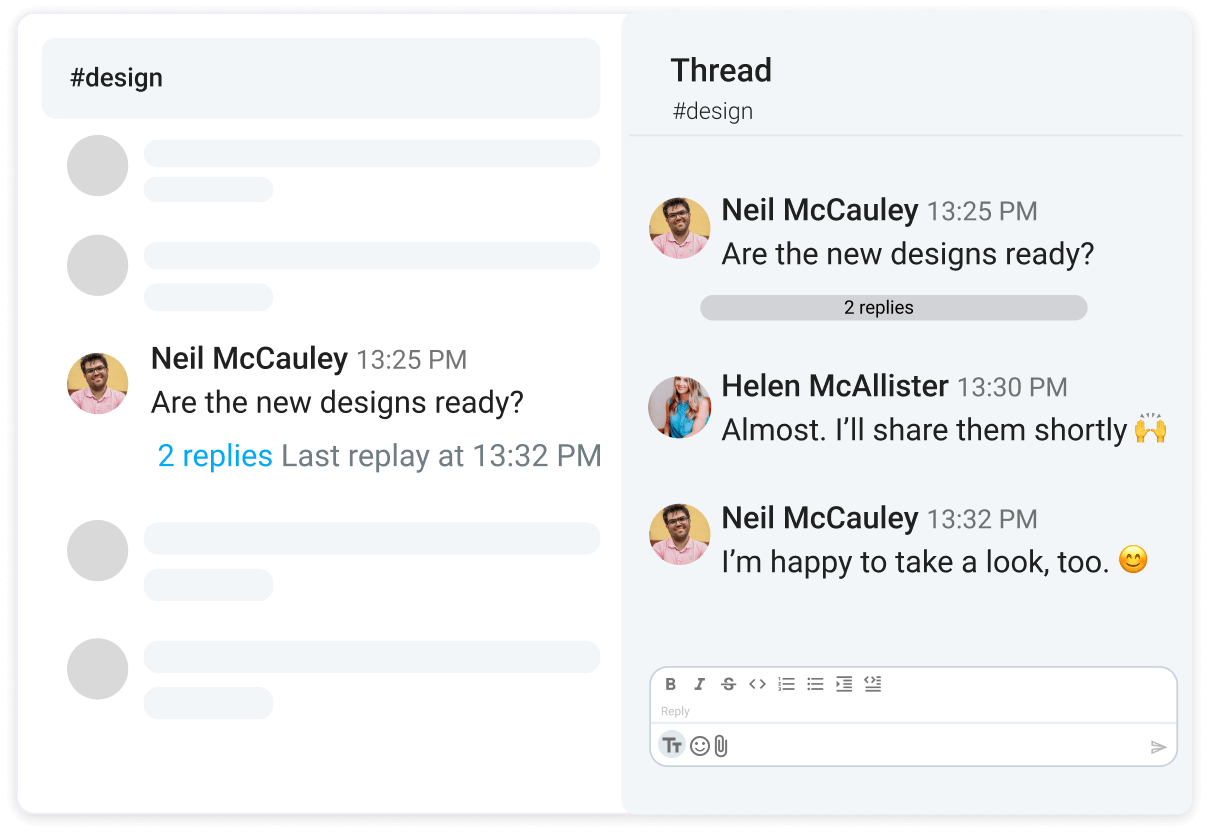Image resolution: width=1206 pixels, height=833 pixels.
Task: Start a numbered list in the reply
Action: [786, 684]
